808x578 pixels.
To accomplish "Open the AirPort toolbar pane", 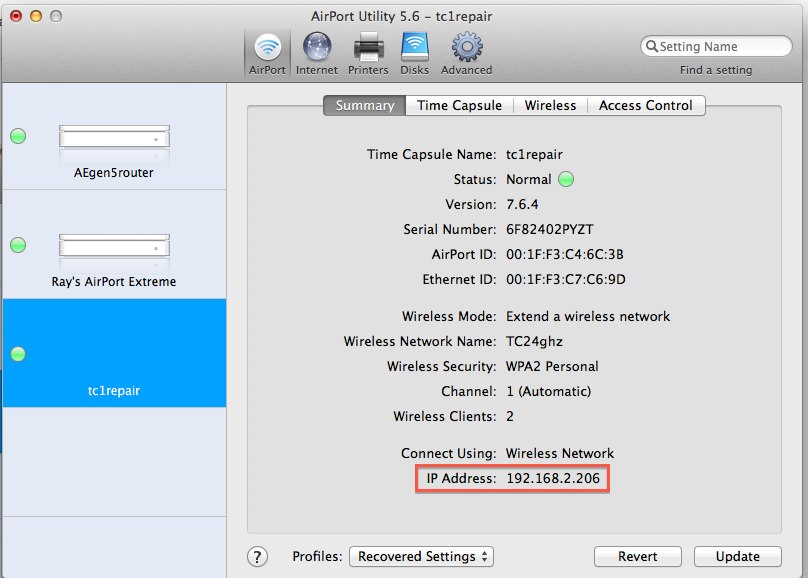I will pyautogui.click(x=267, y=54).
